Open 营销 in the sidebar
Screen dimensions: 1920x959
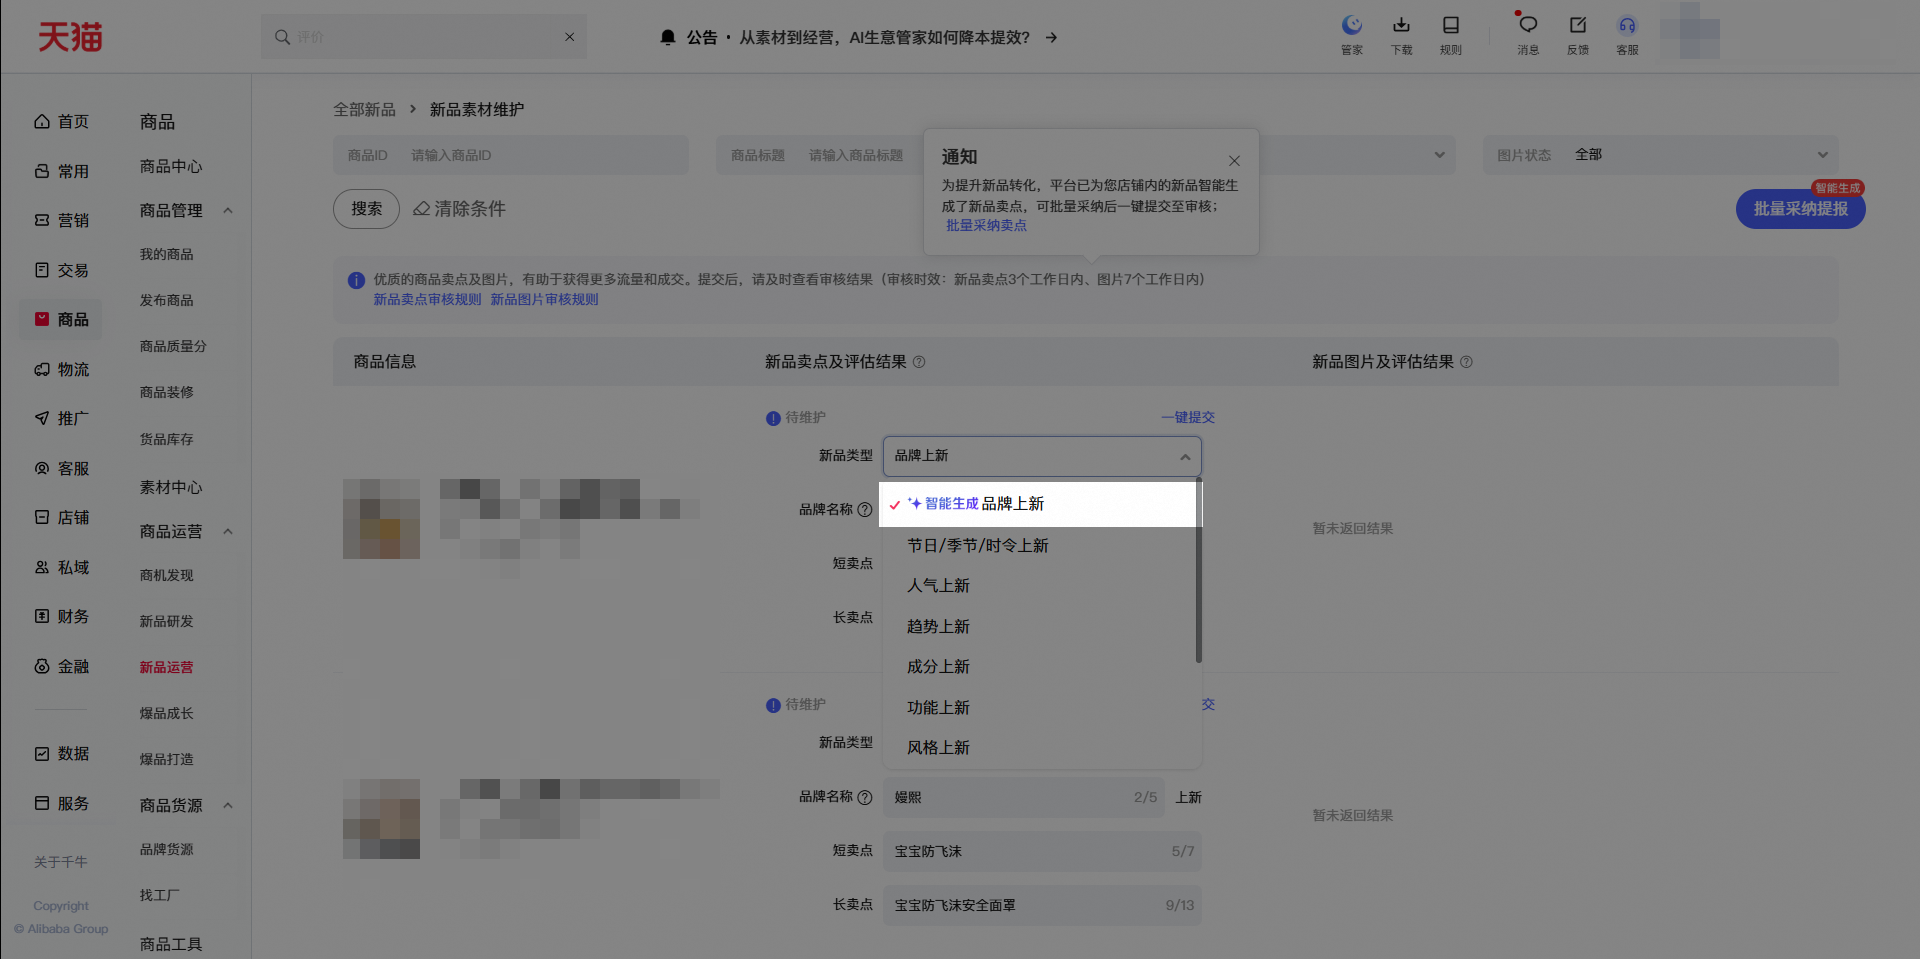[62, 220]
